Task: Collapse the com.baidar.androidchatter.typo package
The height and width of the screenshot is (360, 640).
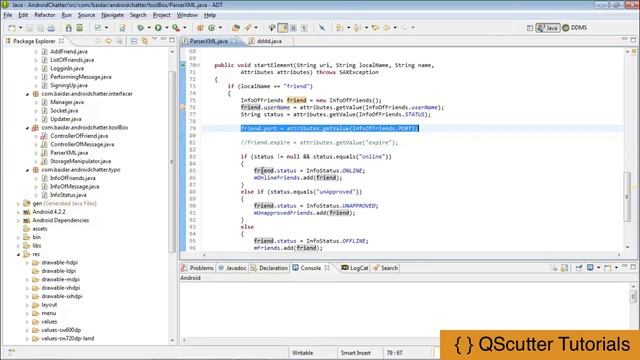Action: 27,170
